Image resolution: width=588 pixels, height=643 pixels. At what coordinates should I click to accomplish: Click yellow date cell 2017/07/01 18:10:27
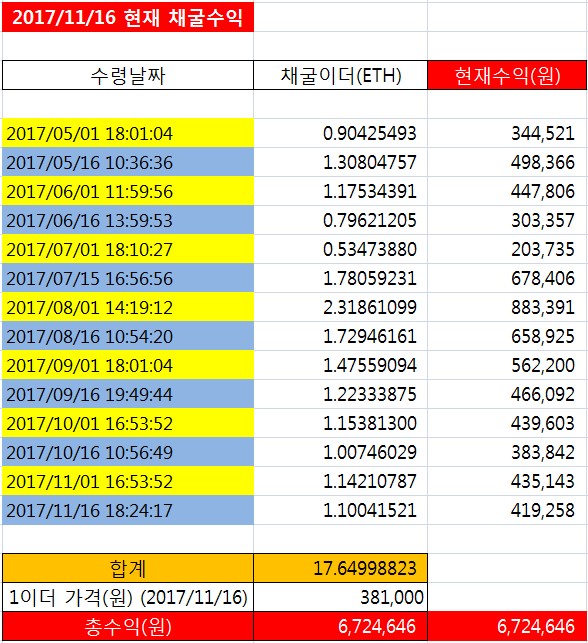click(128, 249)
